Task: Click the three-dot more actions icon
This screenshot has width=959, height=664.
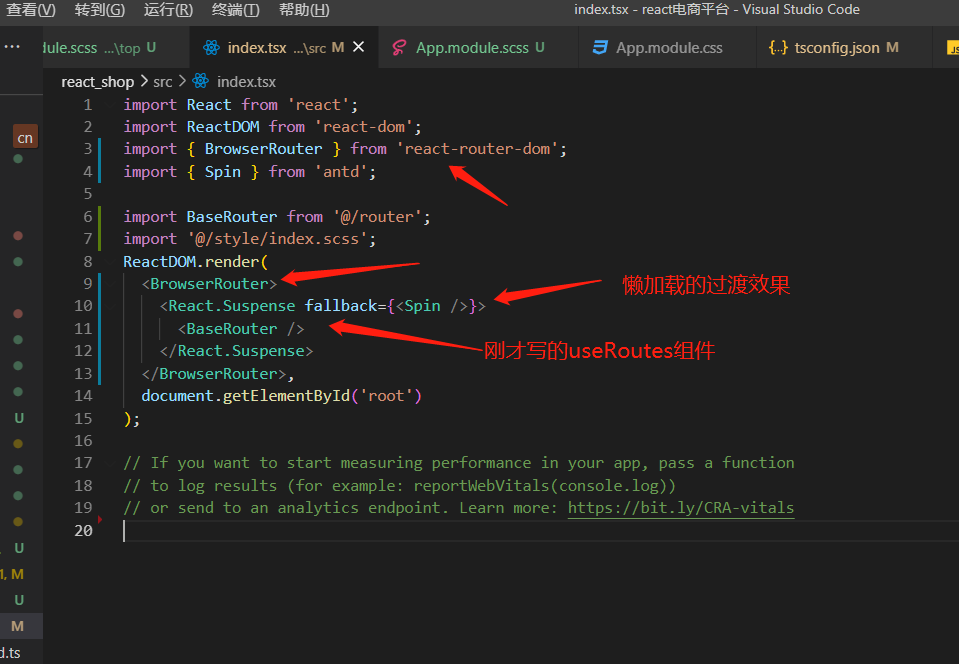Action: pos(12,47)
